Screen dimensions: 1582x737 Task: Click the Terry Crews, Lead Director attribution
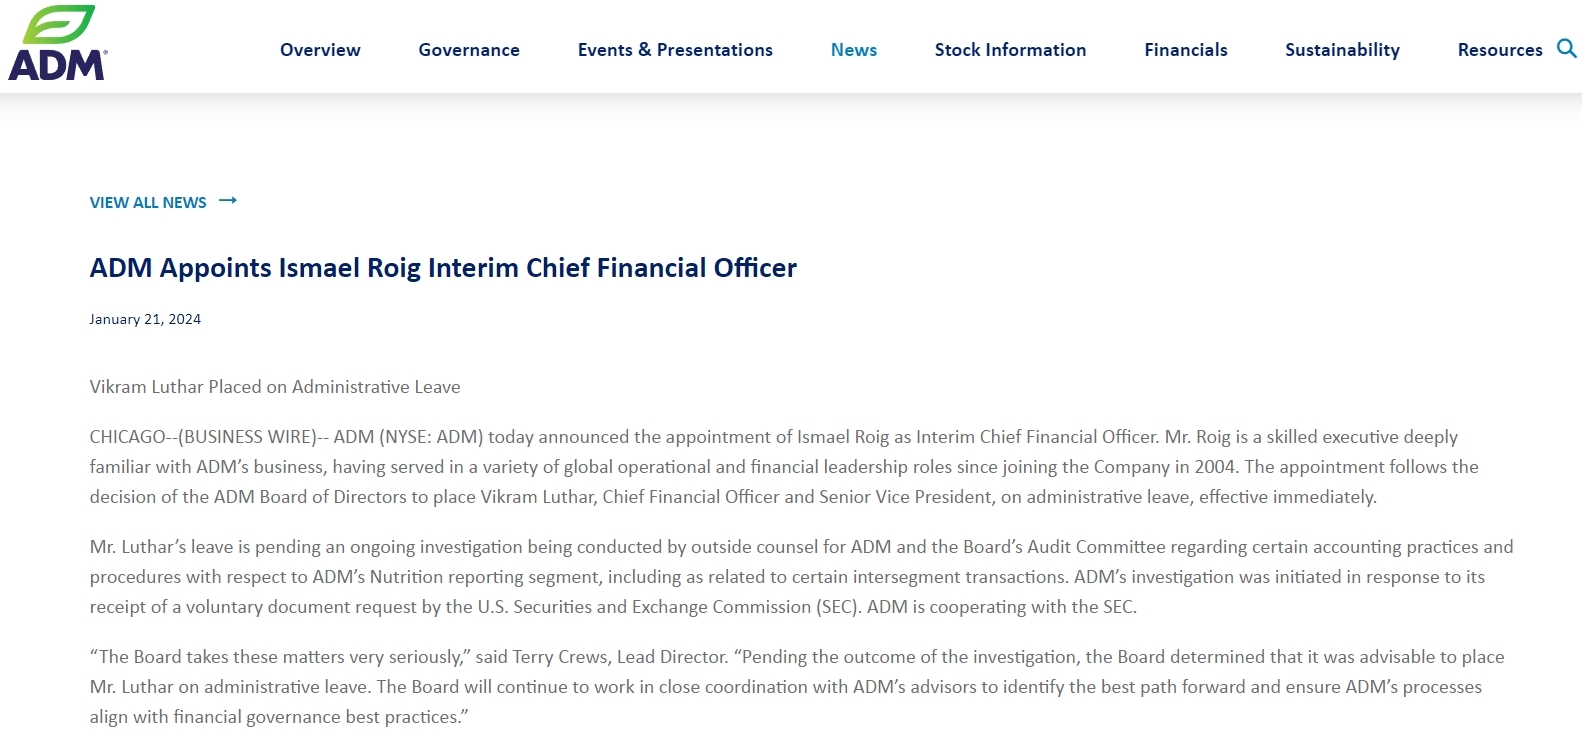pyautogui.click(x=620, y=657)
